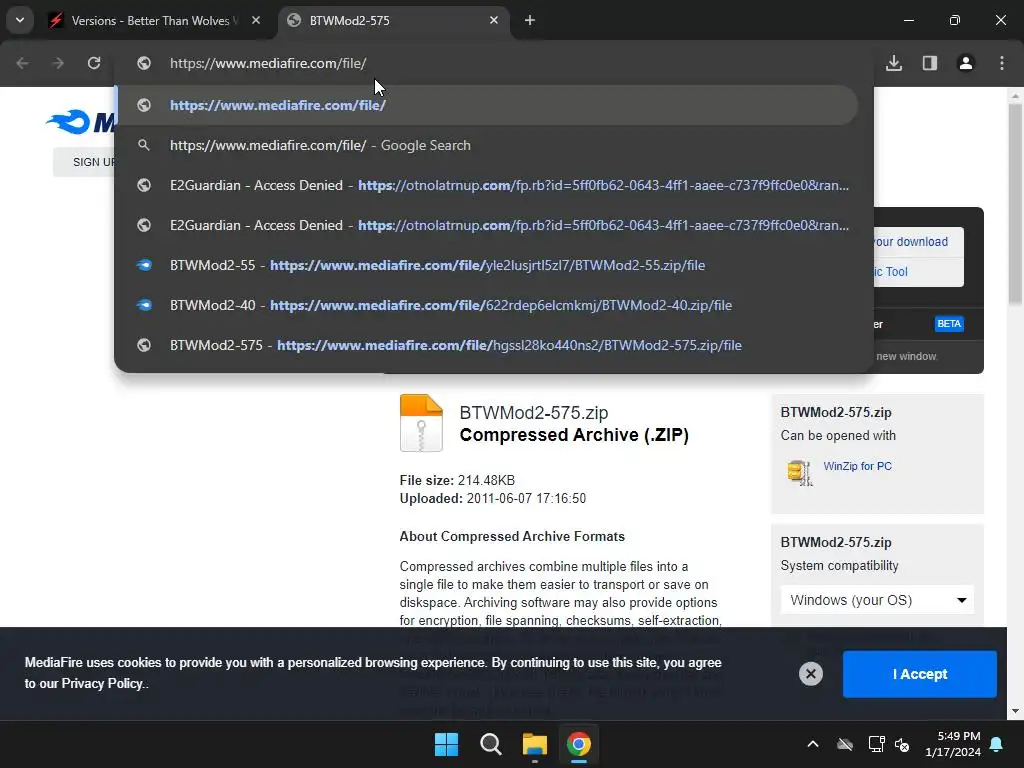Click the BETA badge
This screenshot has width=1024, height=768.
[949, 324]
